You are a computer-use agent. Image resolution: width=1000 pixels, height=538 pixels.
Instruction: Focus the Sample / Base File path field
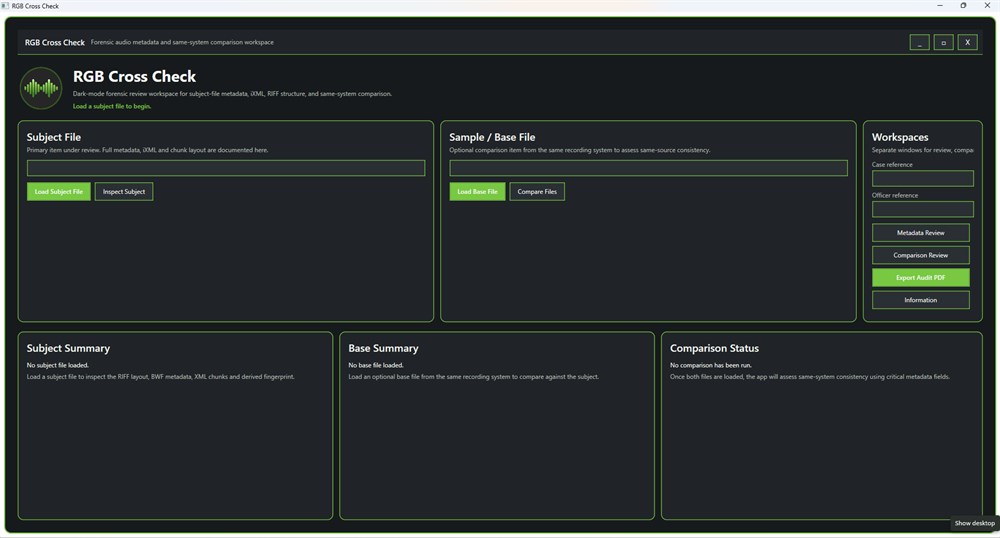pos(648,168)
